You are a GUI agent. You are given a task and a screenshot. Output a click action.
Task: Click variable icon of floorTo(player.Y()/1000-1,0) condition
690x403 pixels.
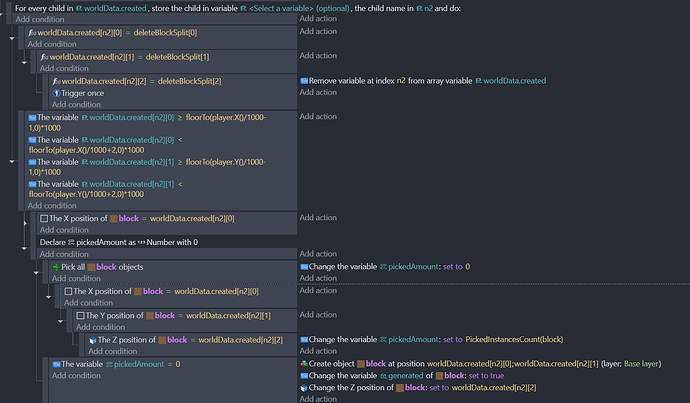click(x=32, y=162)
